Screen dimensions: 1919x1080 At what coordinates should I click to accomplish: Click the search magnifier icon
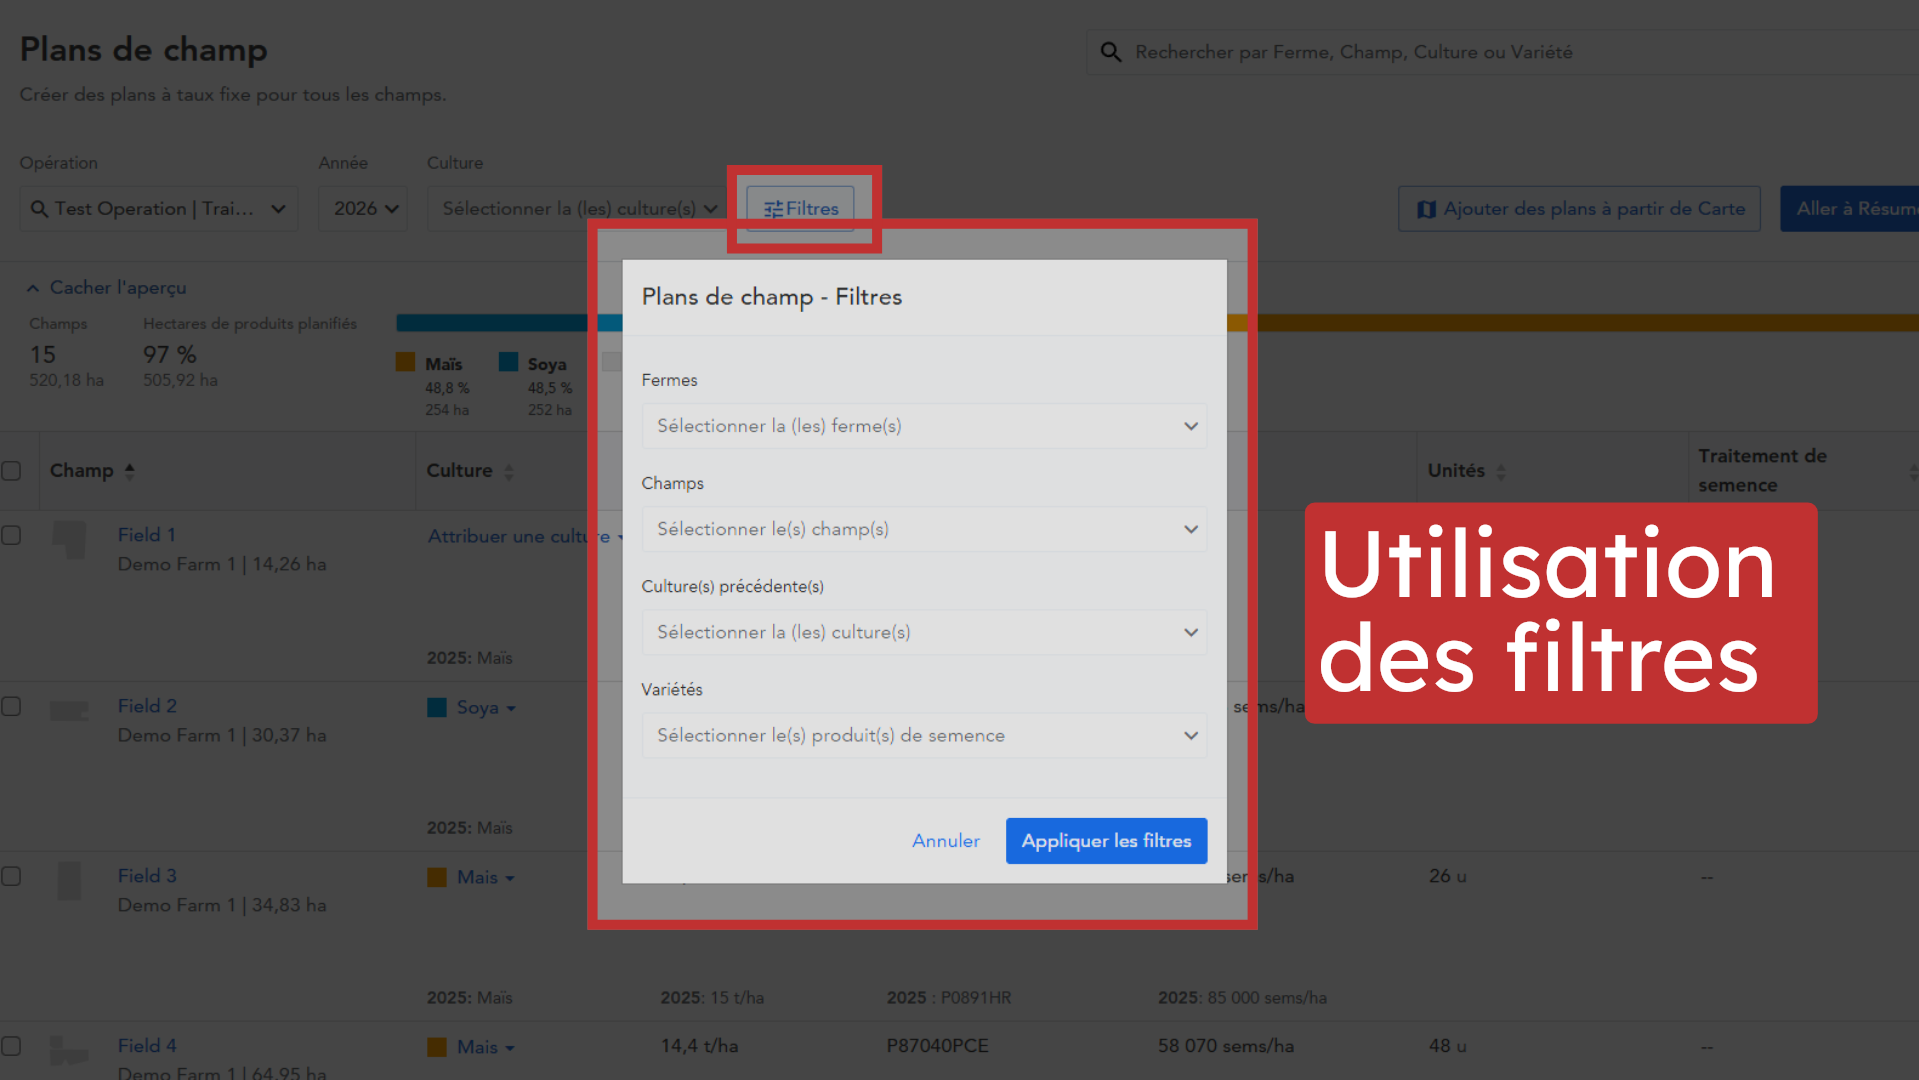[x=1111, y=52]
